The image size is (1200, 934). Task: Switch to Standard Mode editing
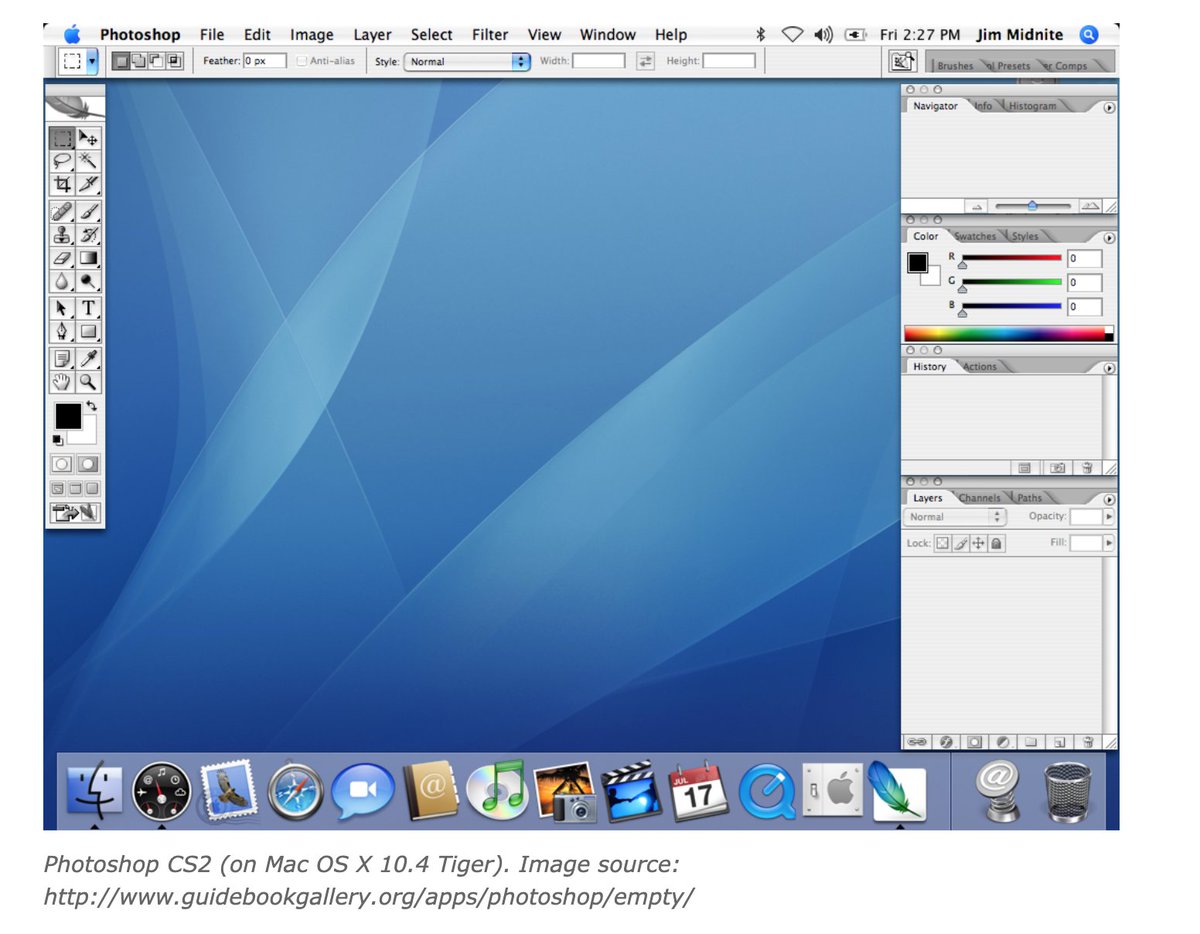pyautogui.click(x=63, y=464)
